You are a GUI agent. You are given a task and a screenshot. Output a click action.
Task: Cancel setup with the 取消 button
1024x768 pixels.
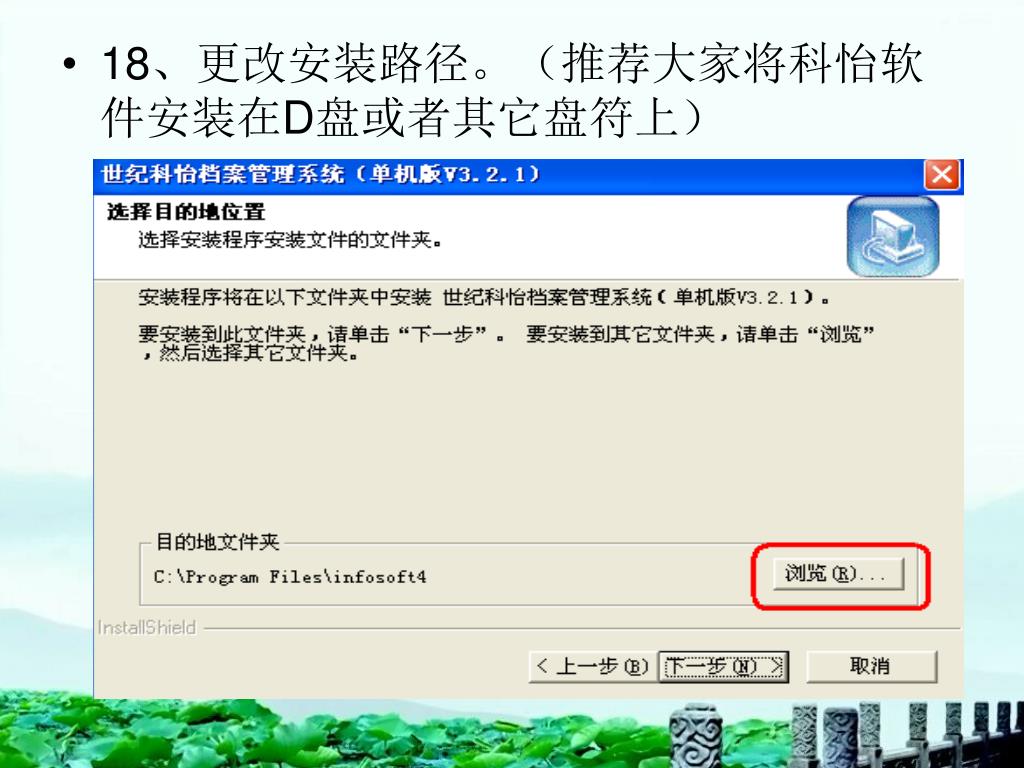point(871,666)
